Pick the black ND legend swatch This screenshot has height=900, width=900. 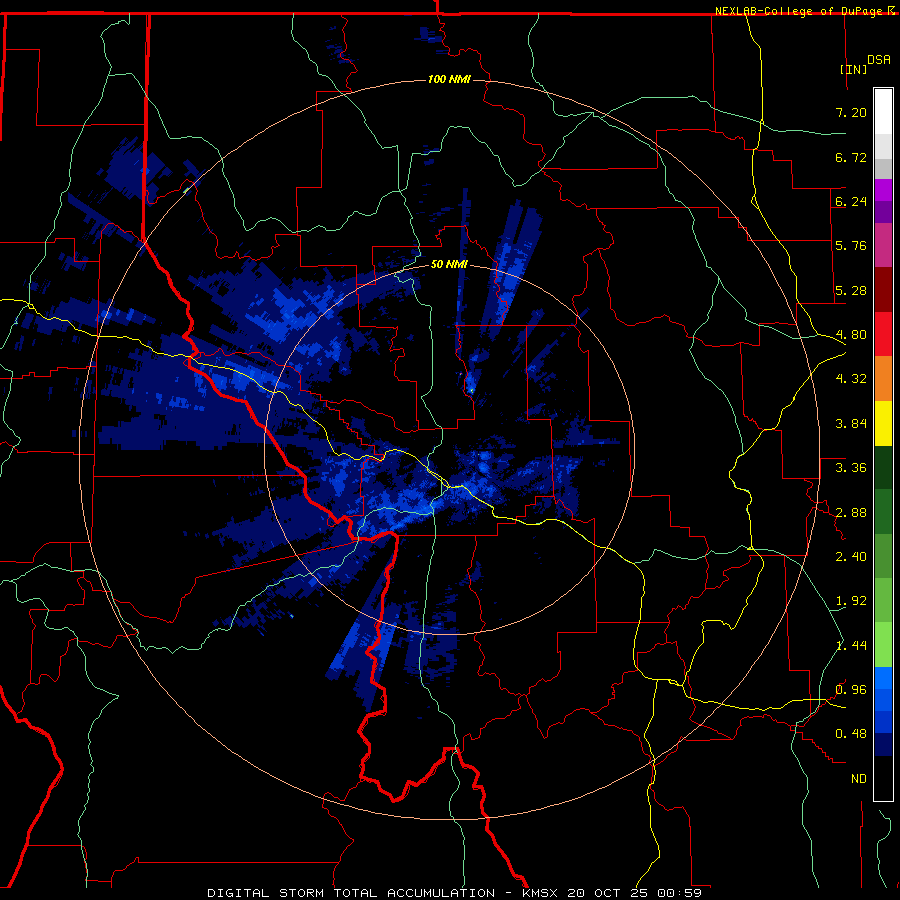[883, 778]
